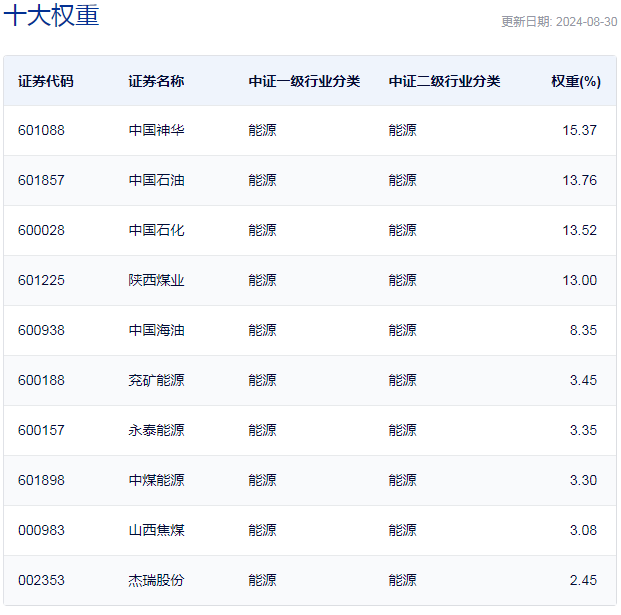
Task: Click the update date 2024-08-30
Action: pyautogui.click(x=586, y=22)
